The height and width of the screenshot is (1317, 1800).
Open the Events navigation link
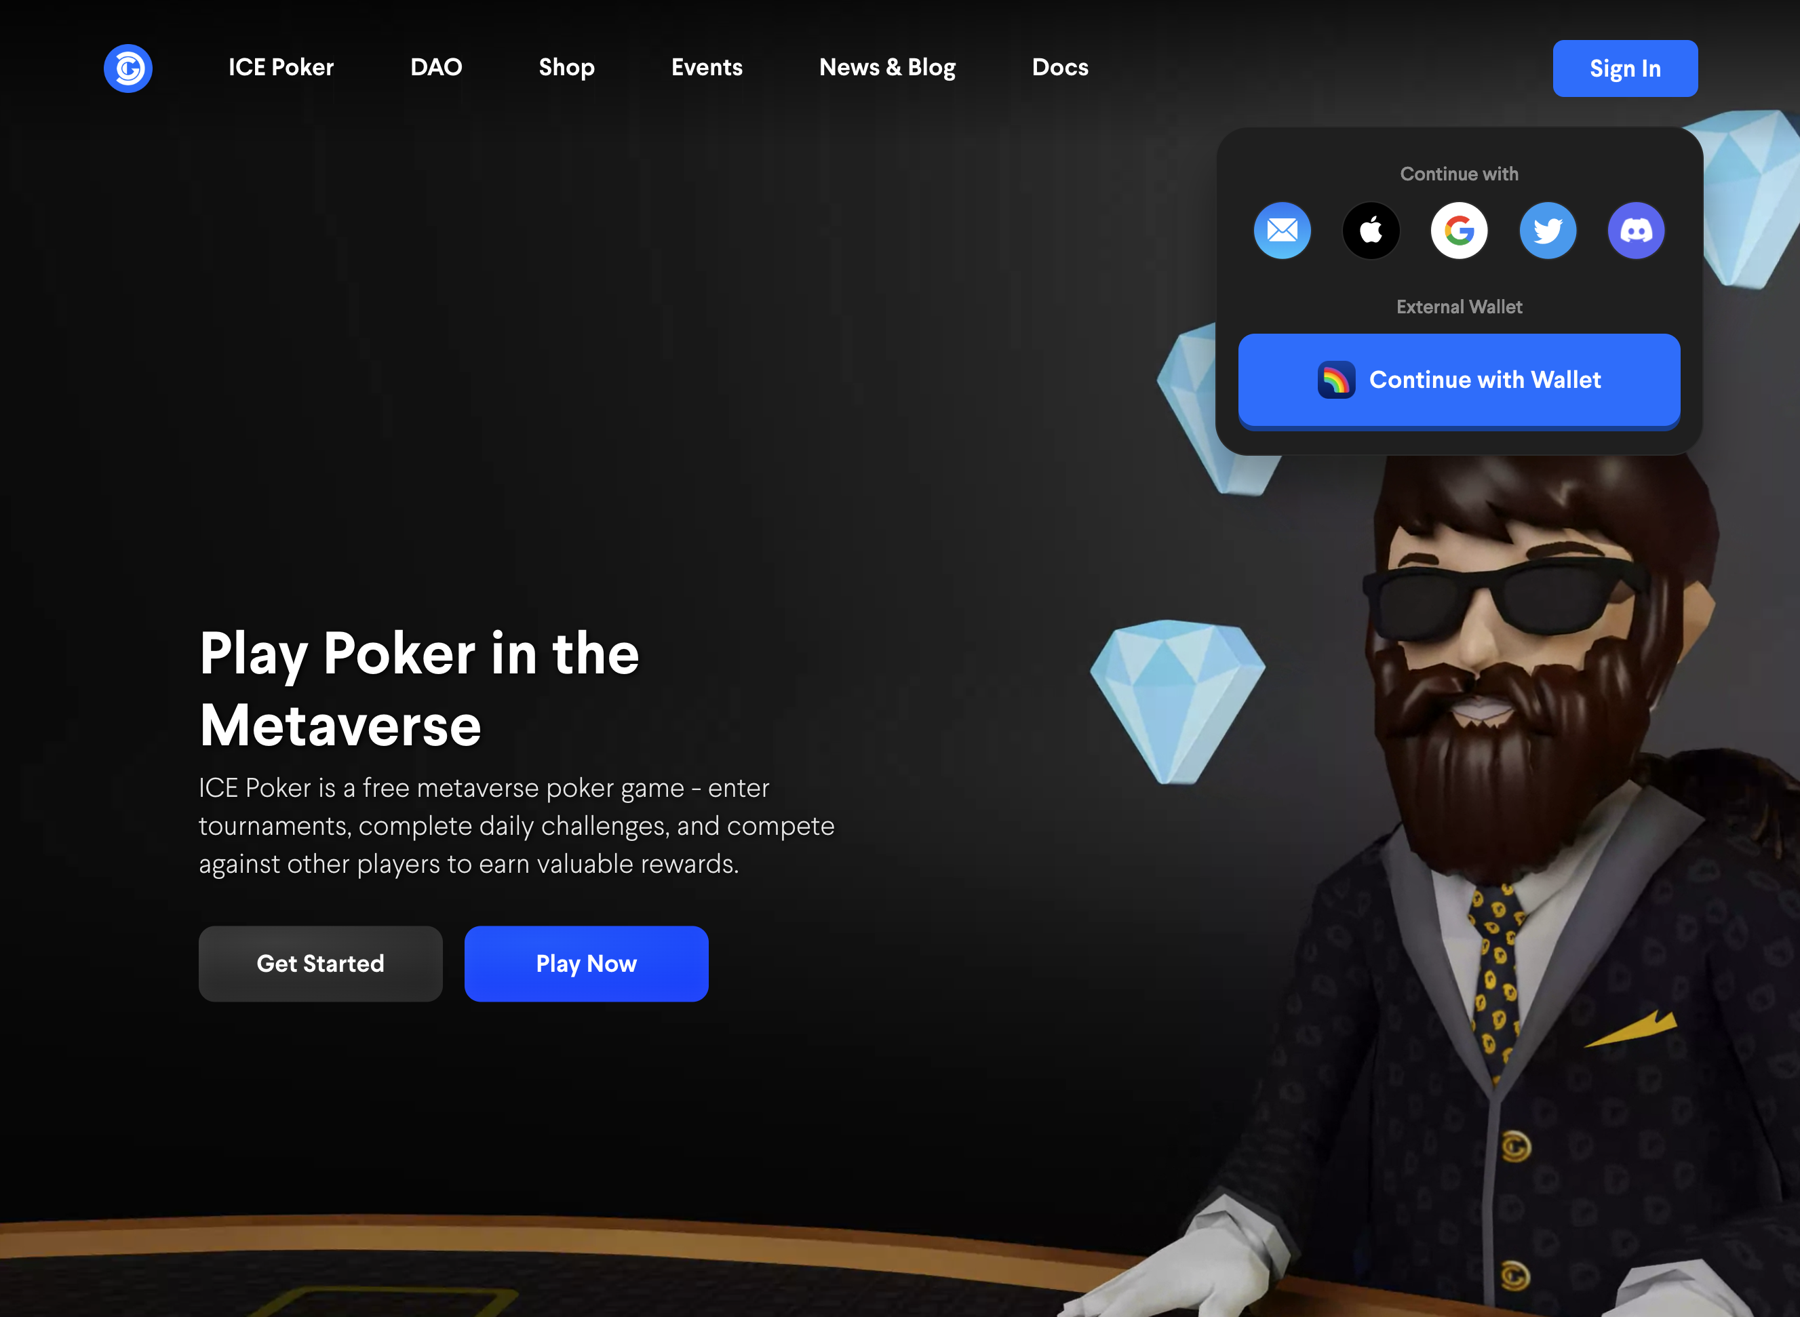coord(707,67)
